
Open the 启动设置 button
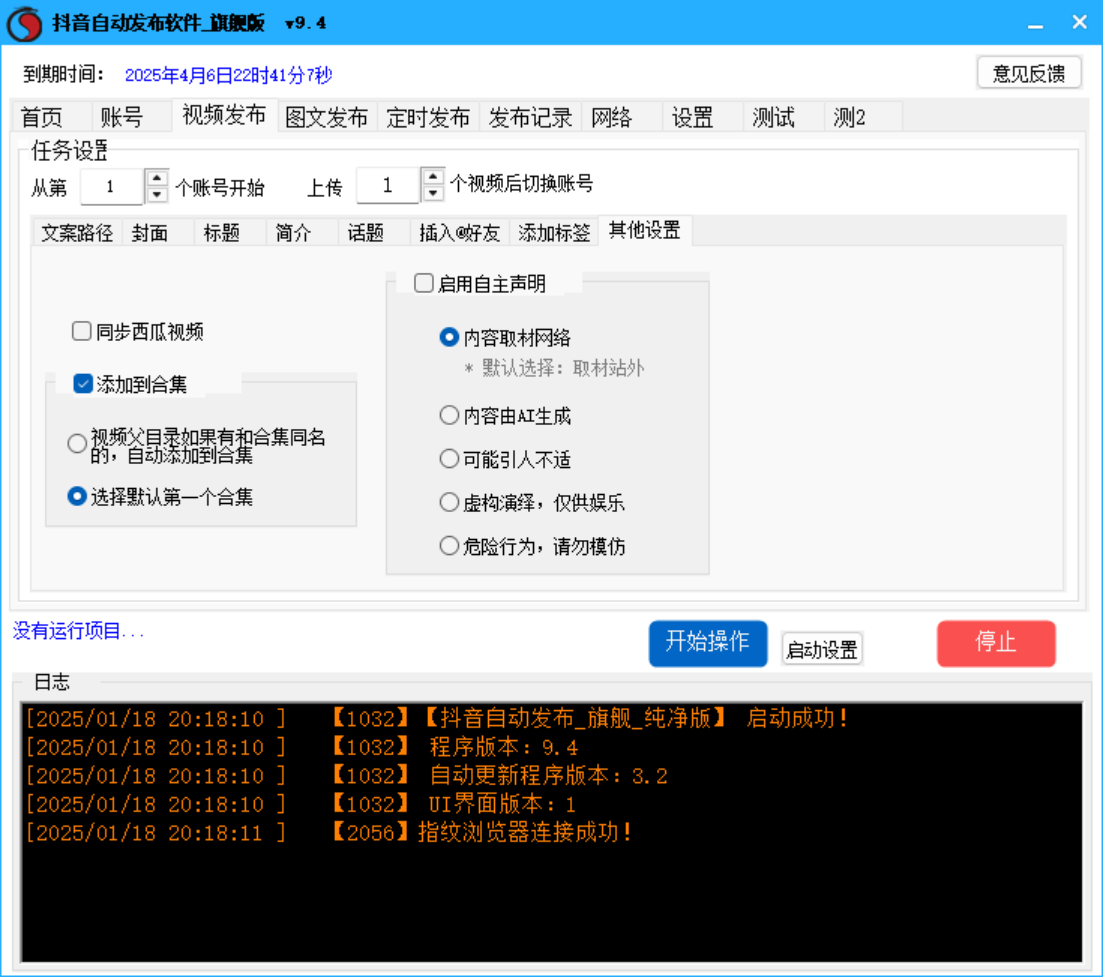pyautogui.click(x=822, y=649)
